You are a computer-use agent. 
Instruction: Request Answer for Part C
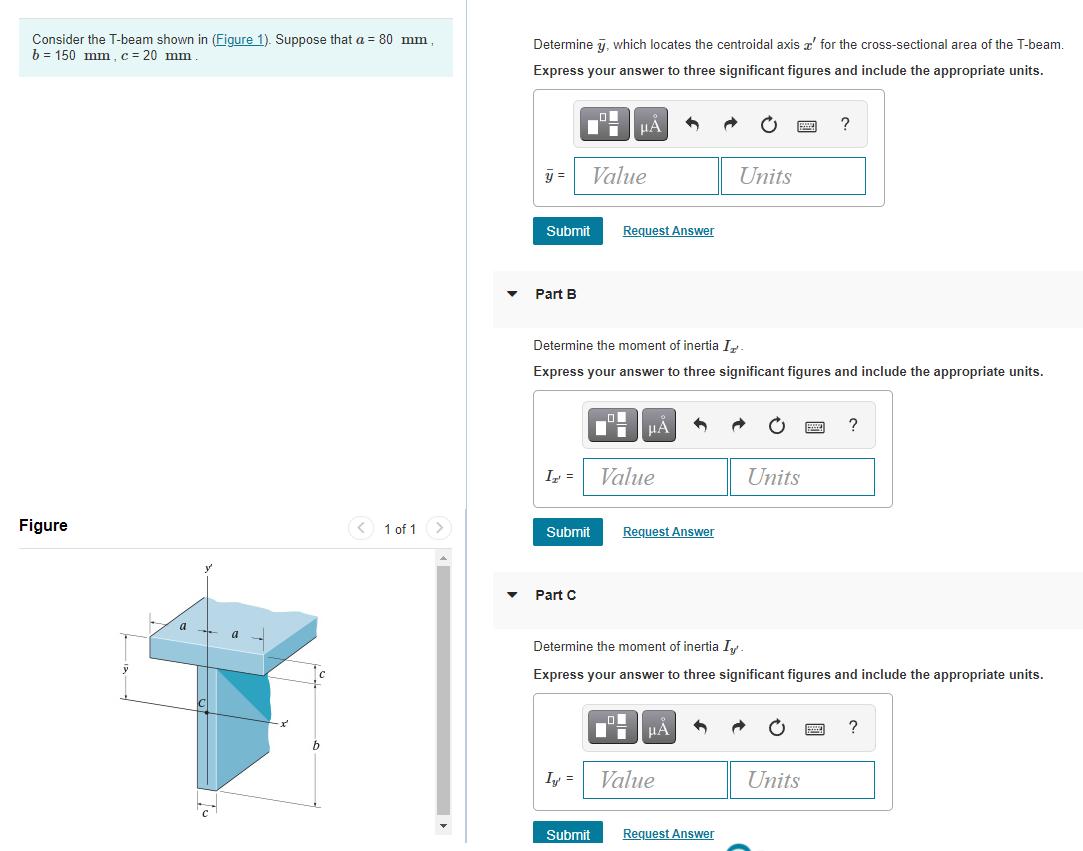(x=669, y=834)
